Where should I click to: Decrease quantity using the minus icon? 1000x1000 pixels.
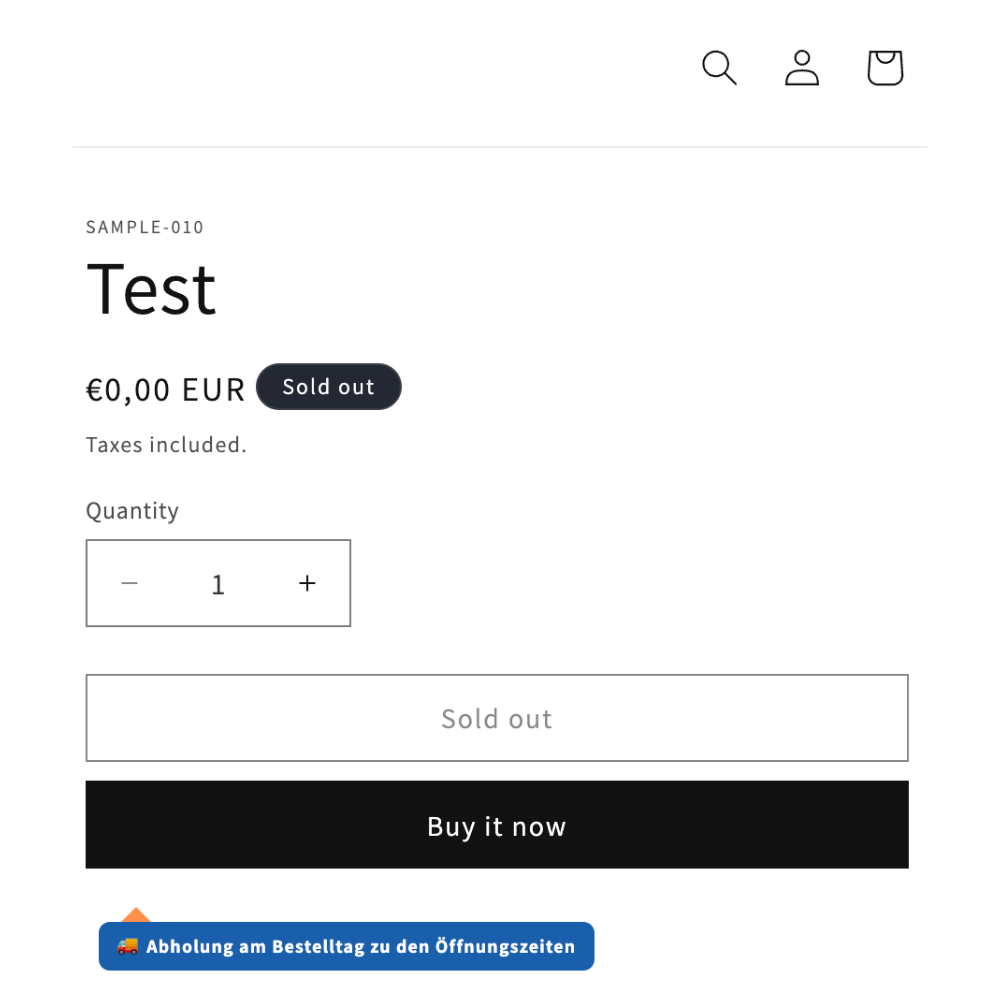tap(129, 583)
